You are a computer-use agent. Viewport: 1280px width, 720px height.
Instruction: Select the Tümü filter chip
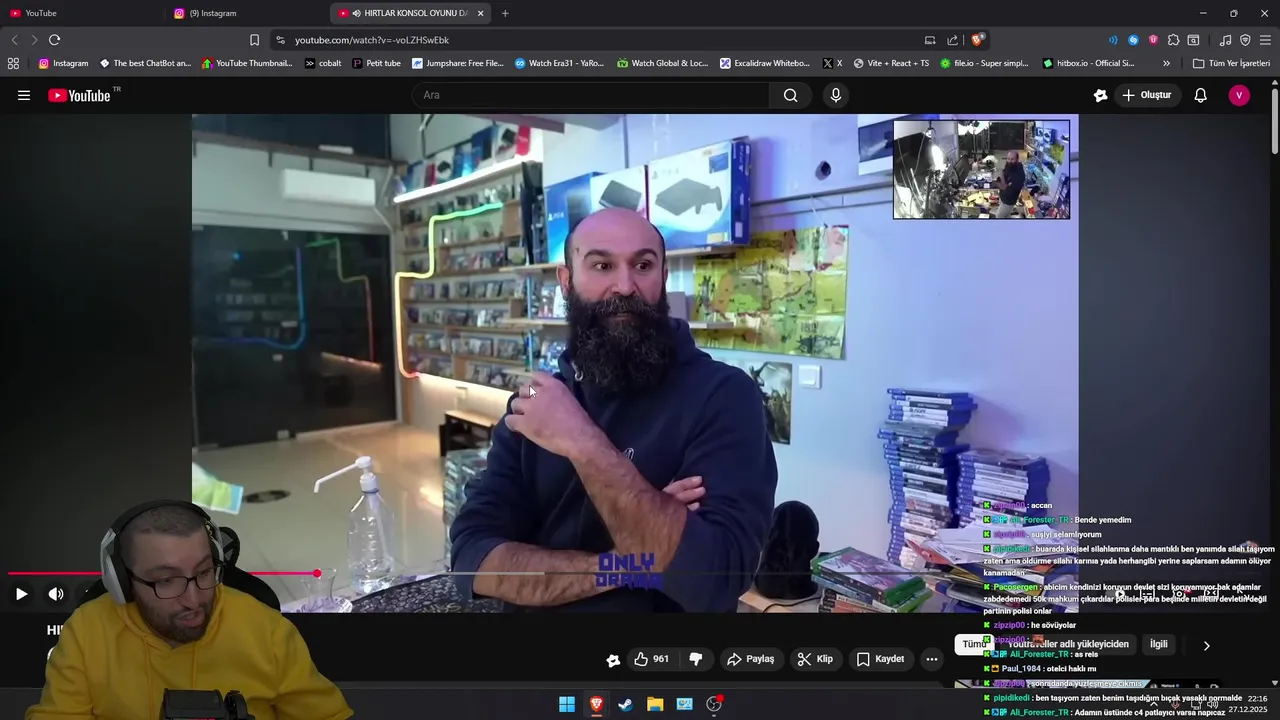click(x=973, y=645)
